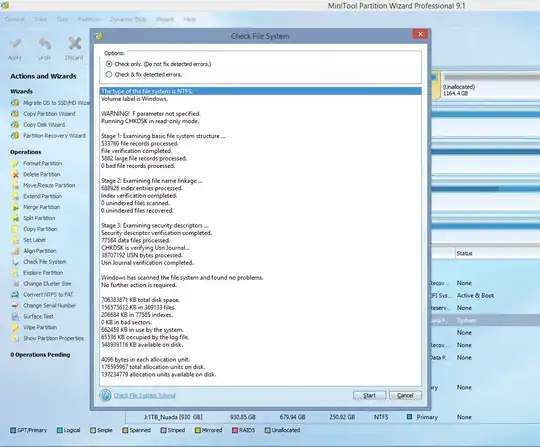
Task: Click the Wipe Partition icon
Action: click(x=15, y=328)
